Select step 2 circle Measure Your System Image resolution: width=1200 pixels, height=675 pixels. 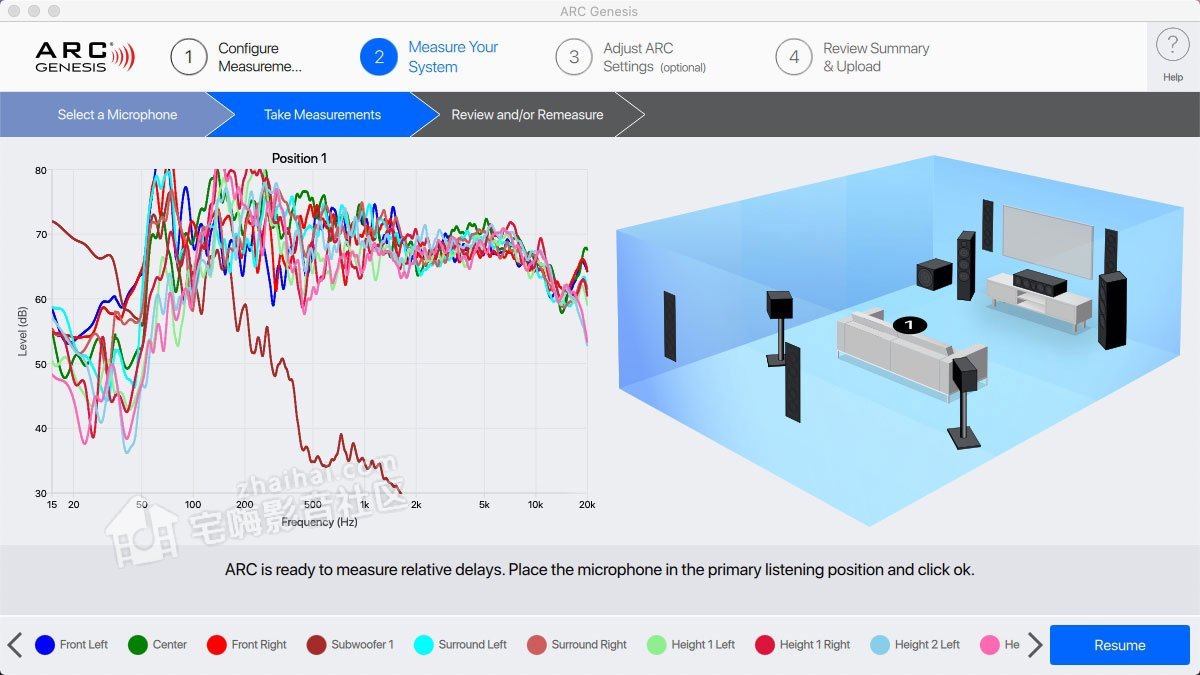pos(379,57)
